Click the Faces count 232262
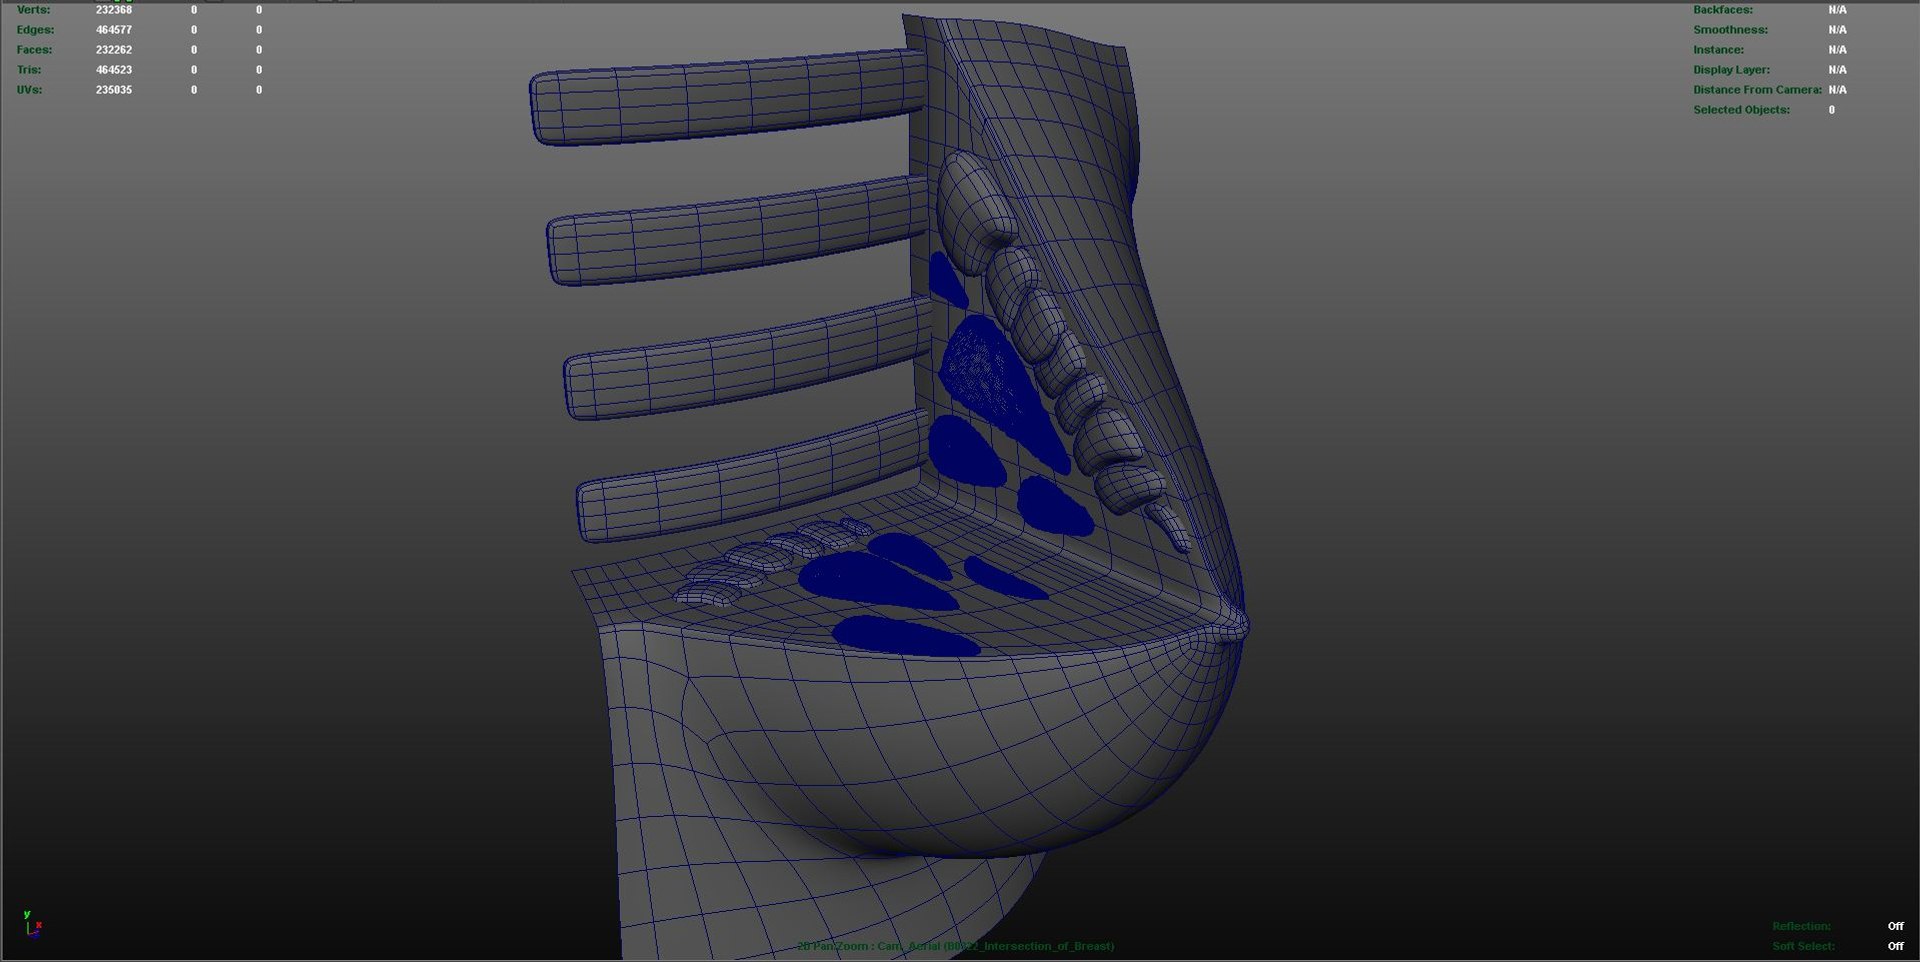Screen dimensions: 1920x962 point(114,50)
